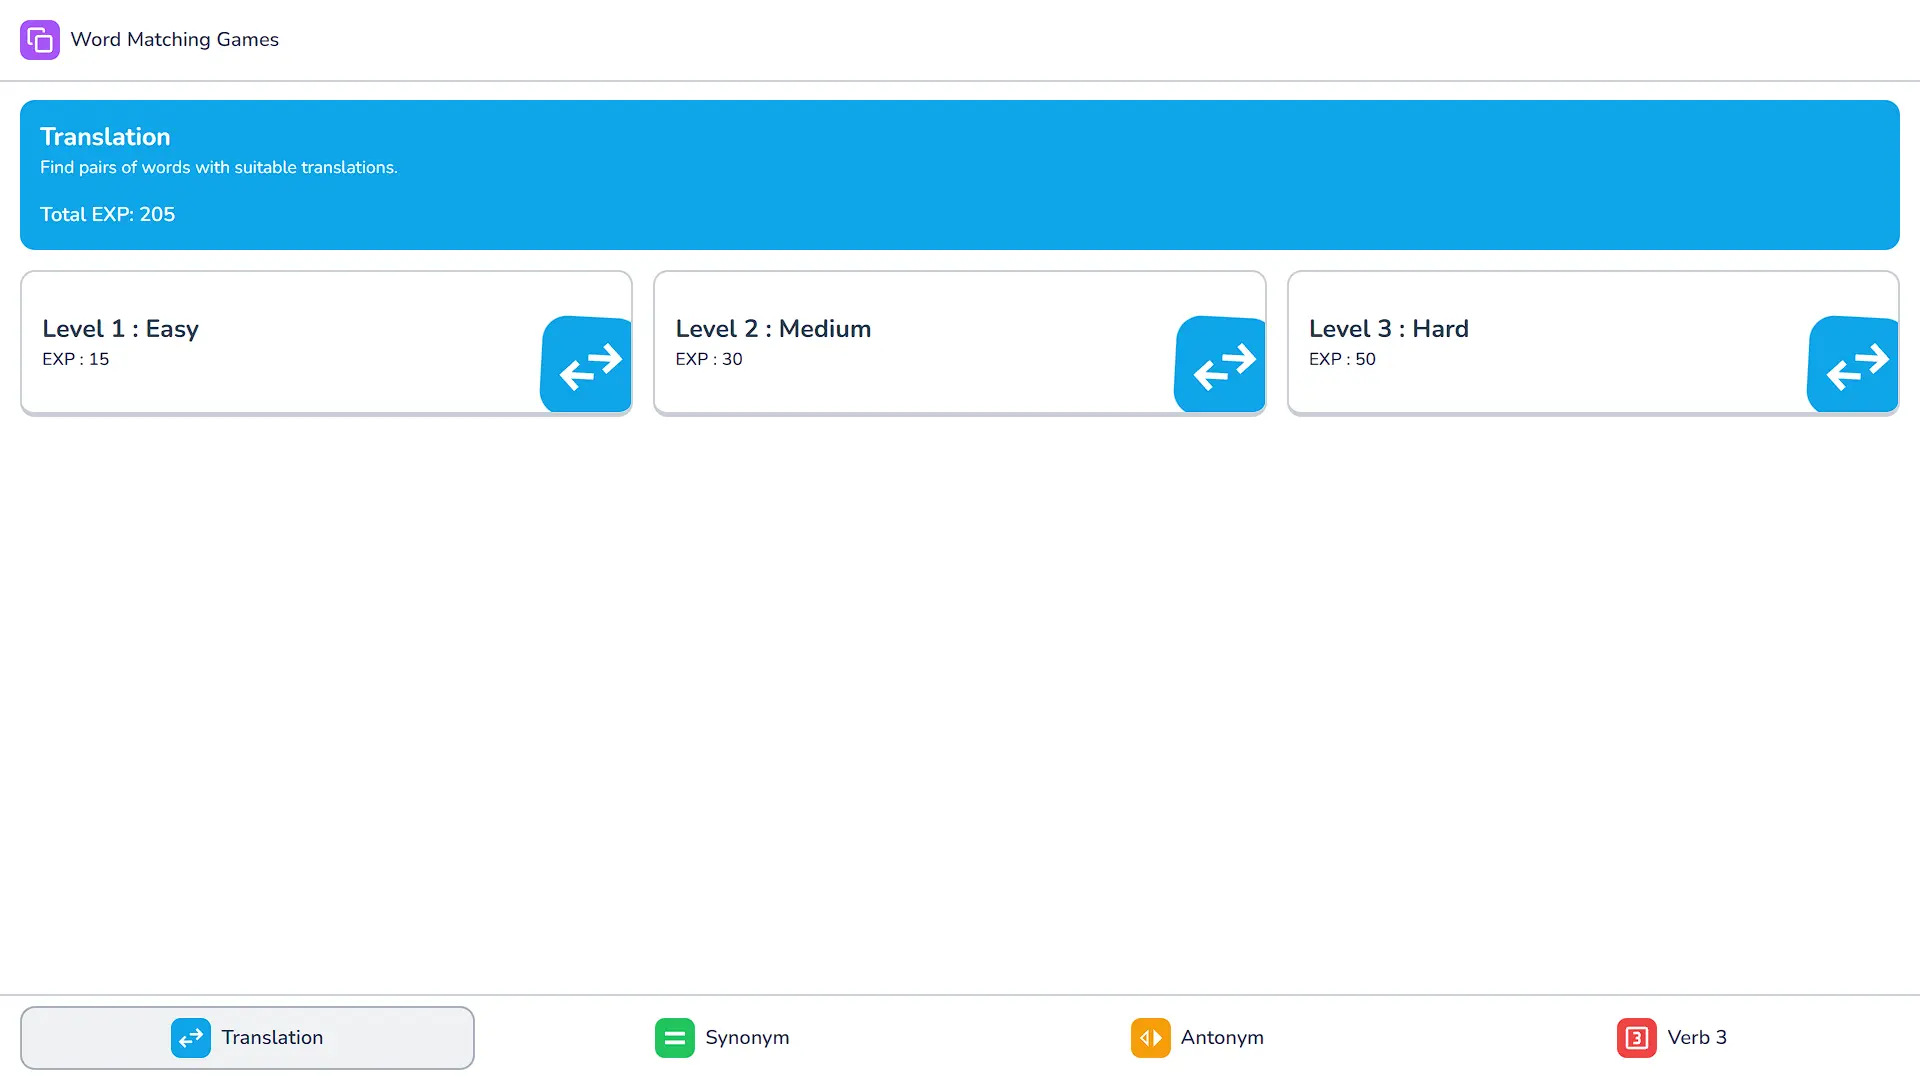Click the Translation banner heading
The image size is (1920, 1080).
(105, 137)
